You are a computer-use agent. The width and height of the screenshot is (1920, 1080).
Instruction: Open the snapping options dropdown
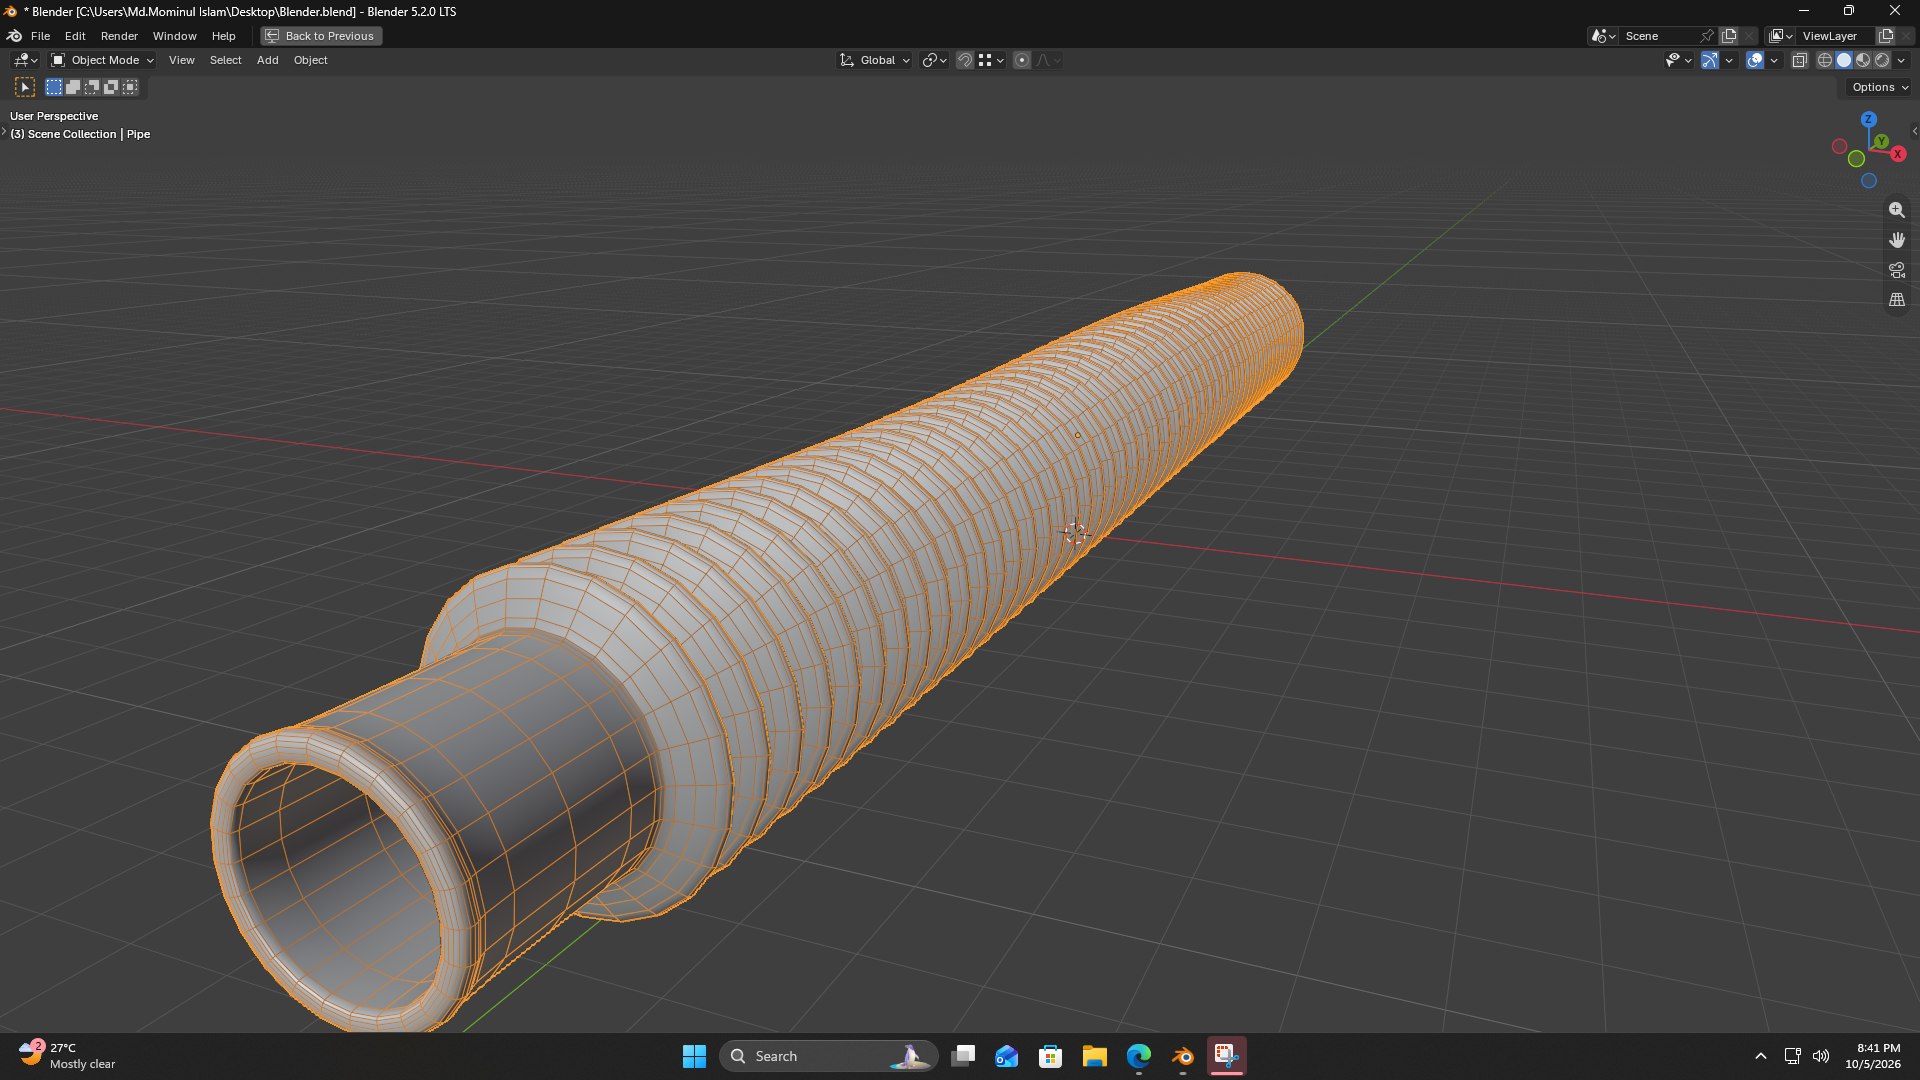point(991,60)
